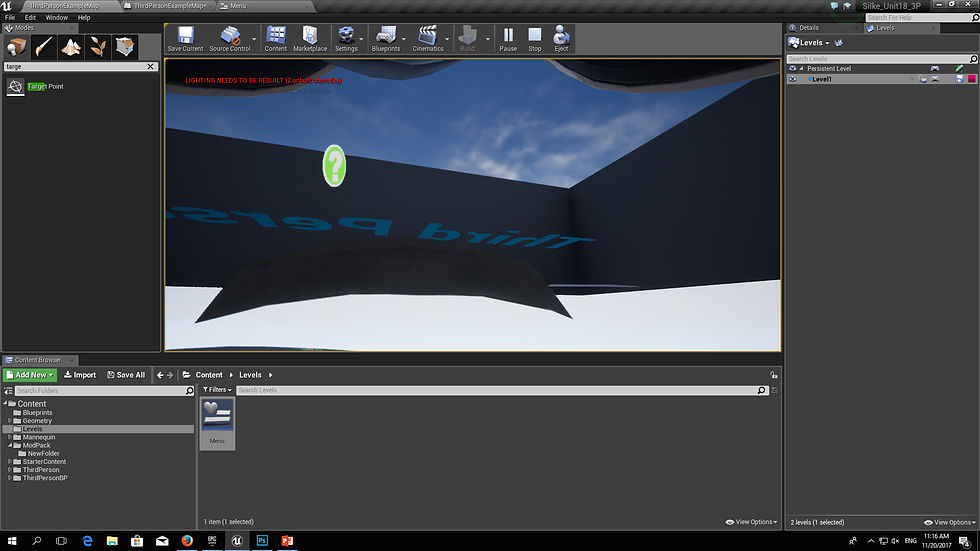The height and width of the screenshot is (551, 980).
Task: Switch to second ThirdPersonExampleMap tab
Action: point(169,6)
